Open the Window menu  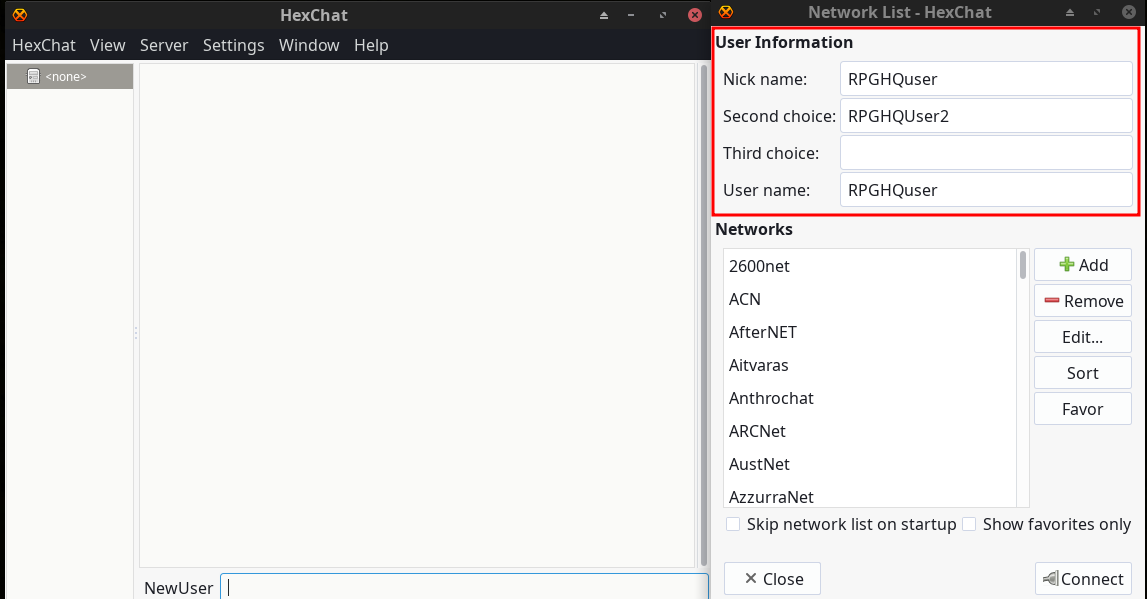tap(309, 45)
